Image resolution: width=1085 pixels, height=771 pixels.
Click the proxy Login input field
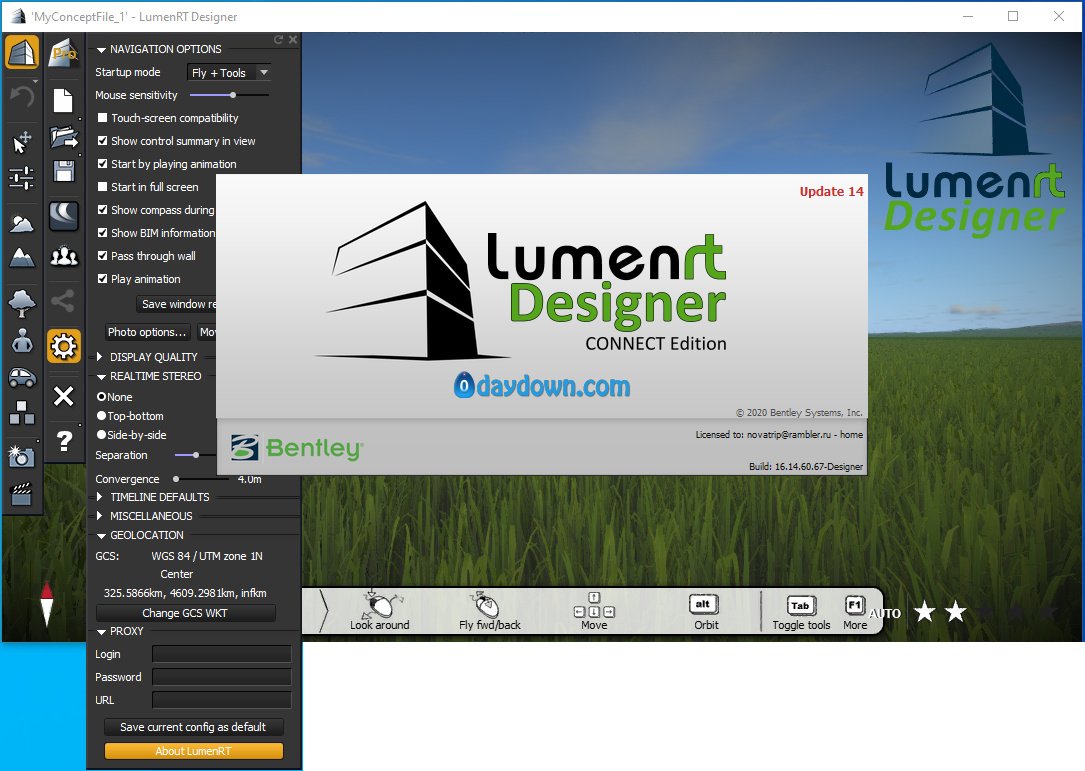221,654
